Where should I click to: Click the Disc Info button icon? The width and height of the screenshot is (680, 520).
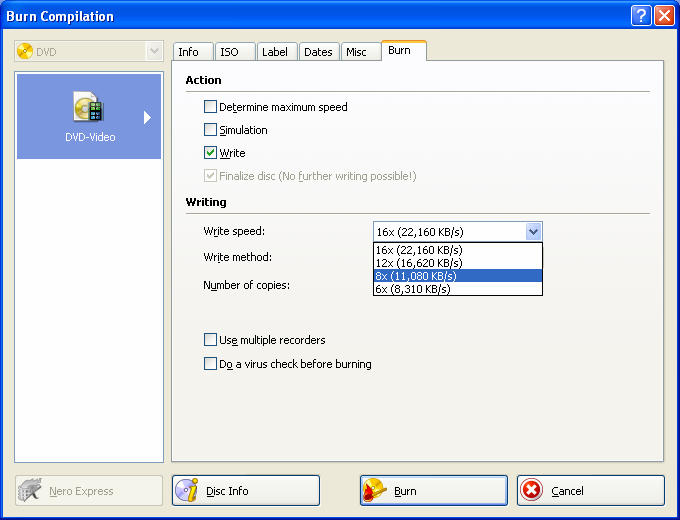(x=187, y=491)
